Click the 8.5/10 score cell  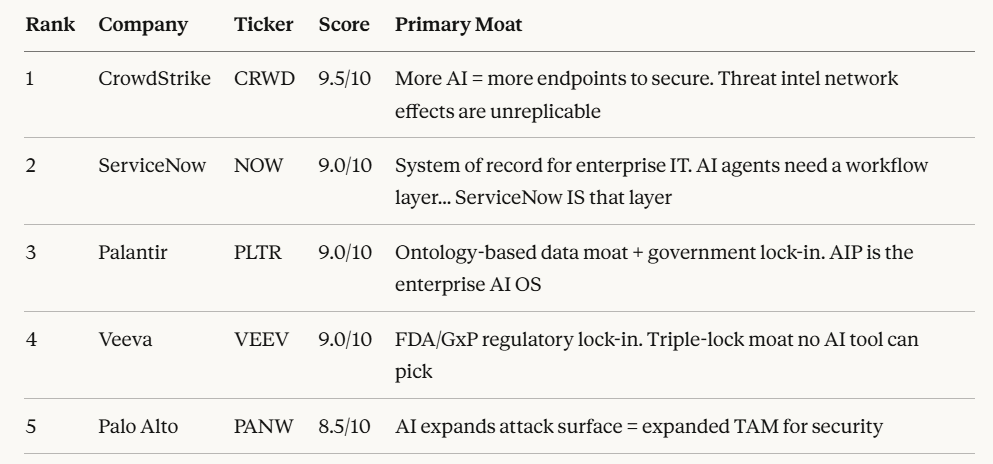pyautogui.click(x=345, y=427)
